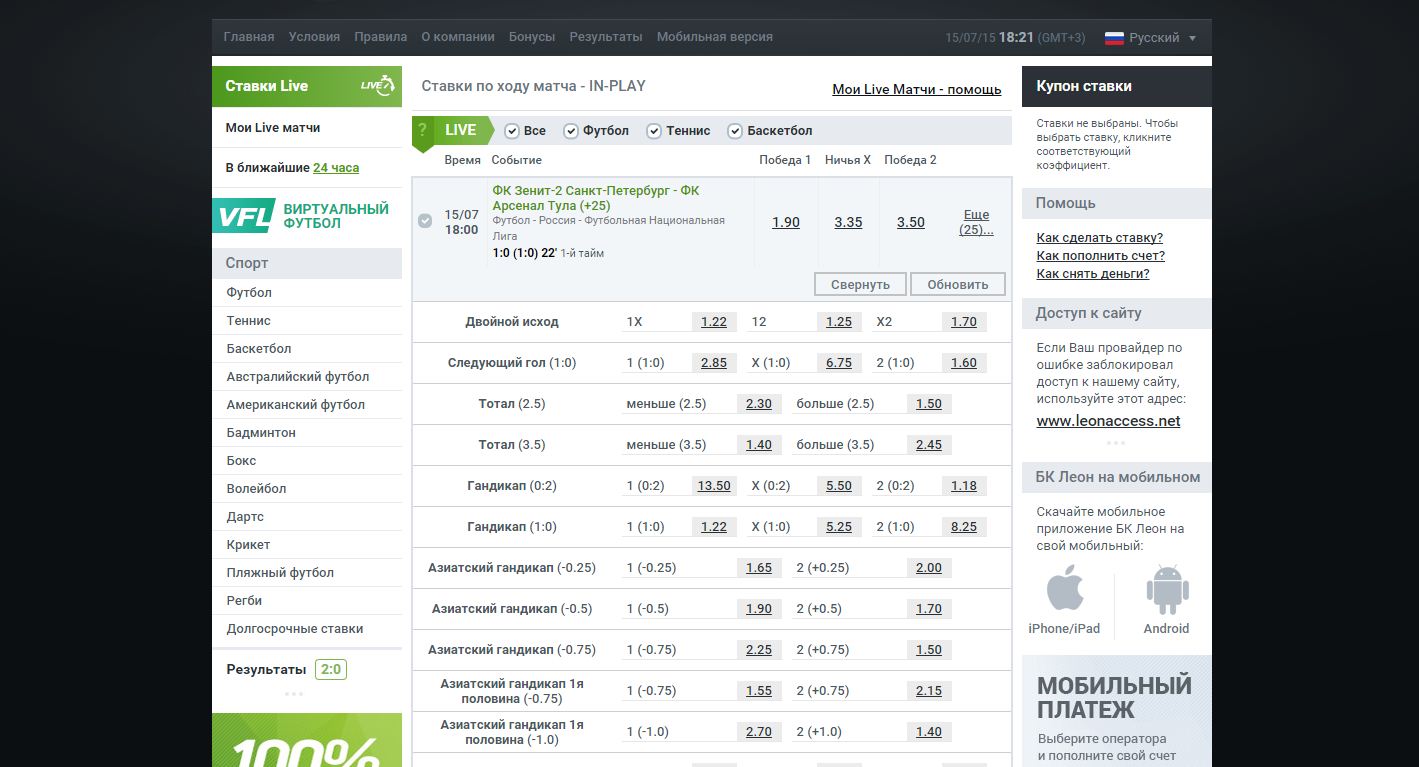This screenshot has width=1419, height=767.
Task: Open the Мои Live Матчи - помощь link
Action: click(917, 89)
